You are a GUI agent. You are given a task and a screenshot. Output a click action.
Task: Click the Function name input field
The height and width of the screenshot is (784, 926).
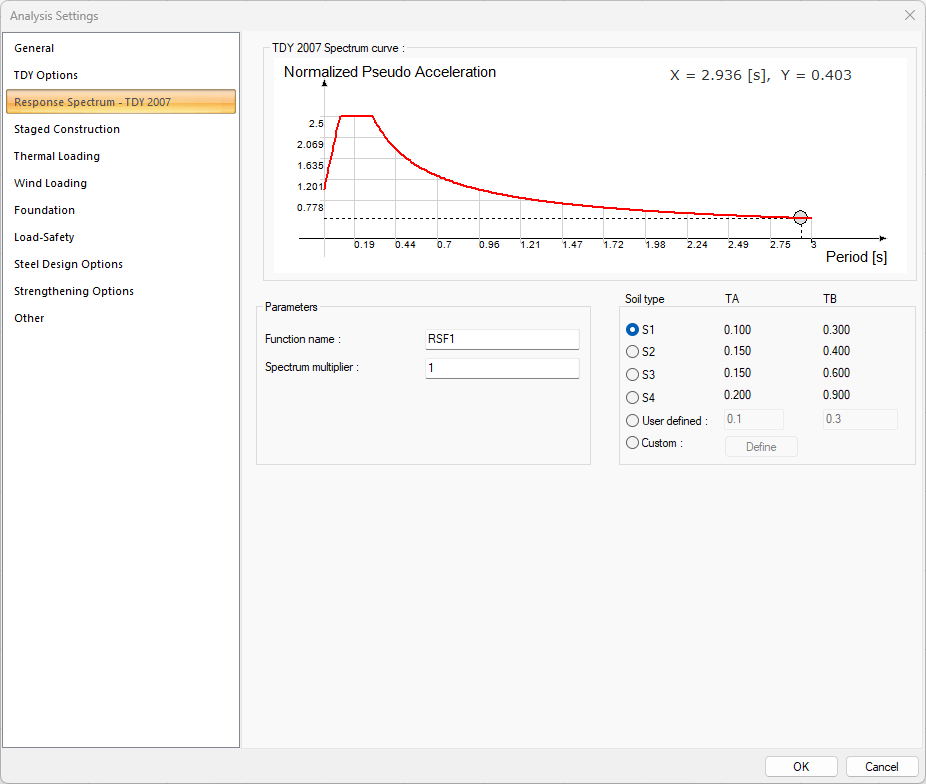pyautogui.click(x=502, y=339)
